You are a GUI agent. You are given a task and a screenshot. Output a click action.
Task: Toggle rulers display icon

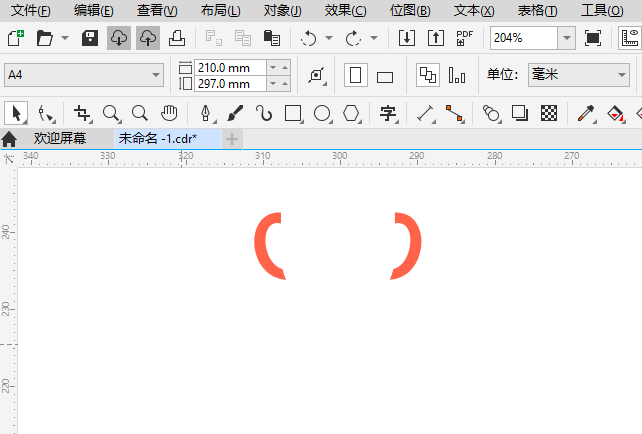[630, 38]
